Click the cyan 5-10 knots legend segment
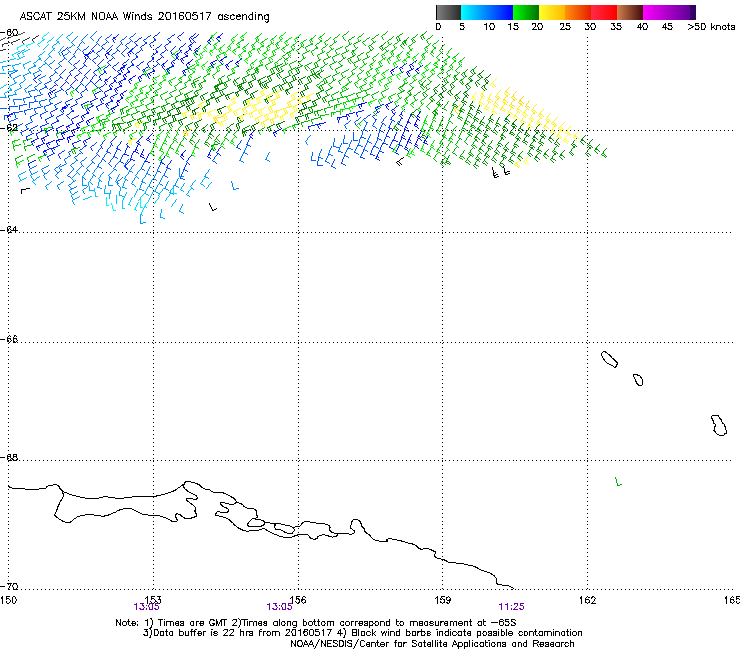 point(474,12)
